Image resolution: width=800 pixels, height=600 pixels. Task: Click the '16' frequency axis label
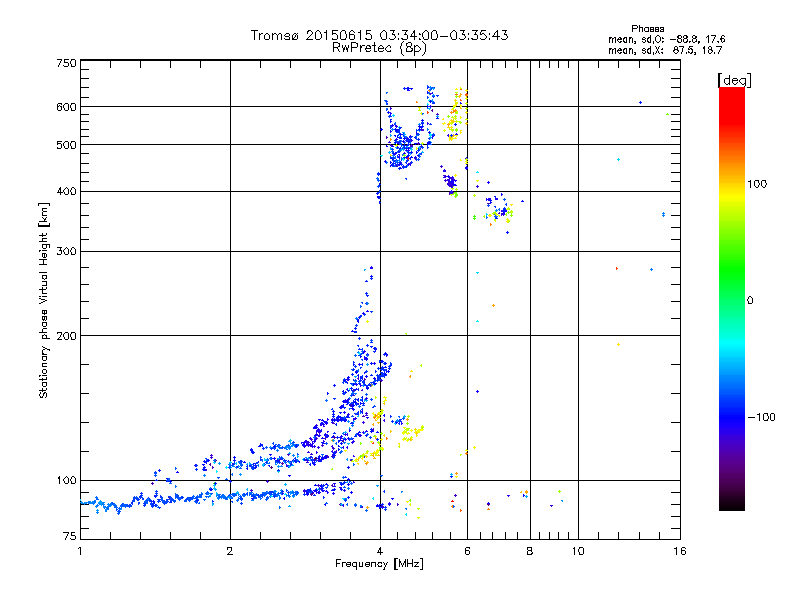[x=680, y=551]
